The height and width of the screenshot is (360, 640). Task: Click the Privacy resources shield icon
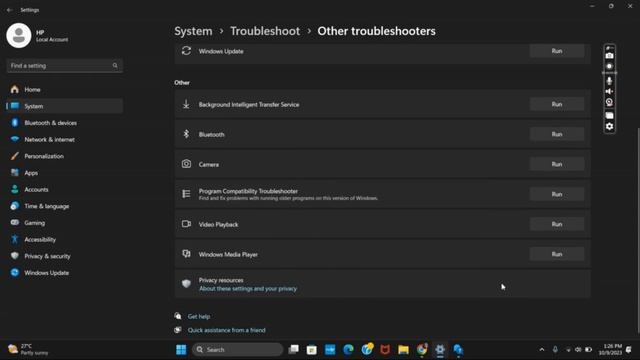[186, 283]
